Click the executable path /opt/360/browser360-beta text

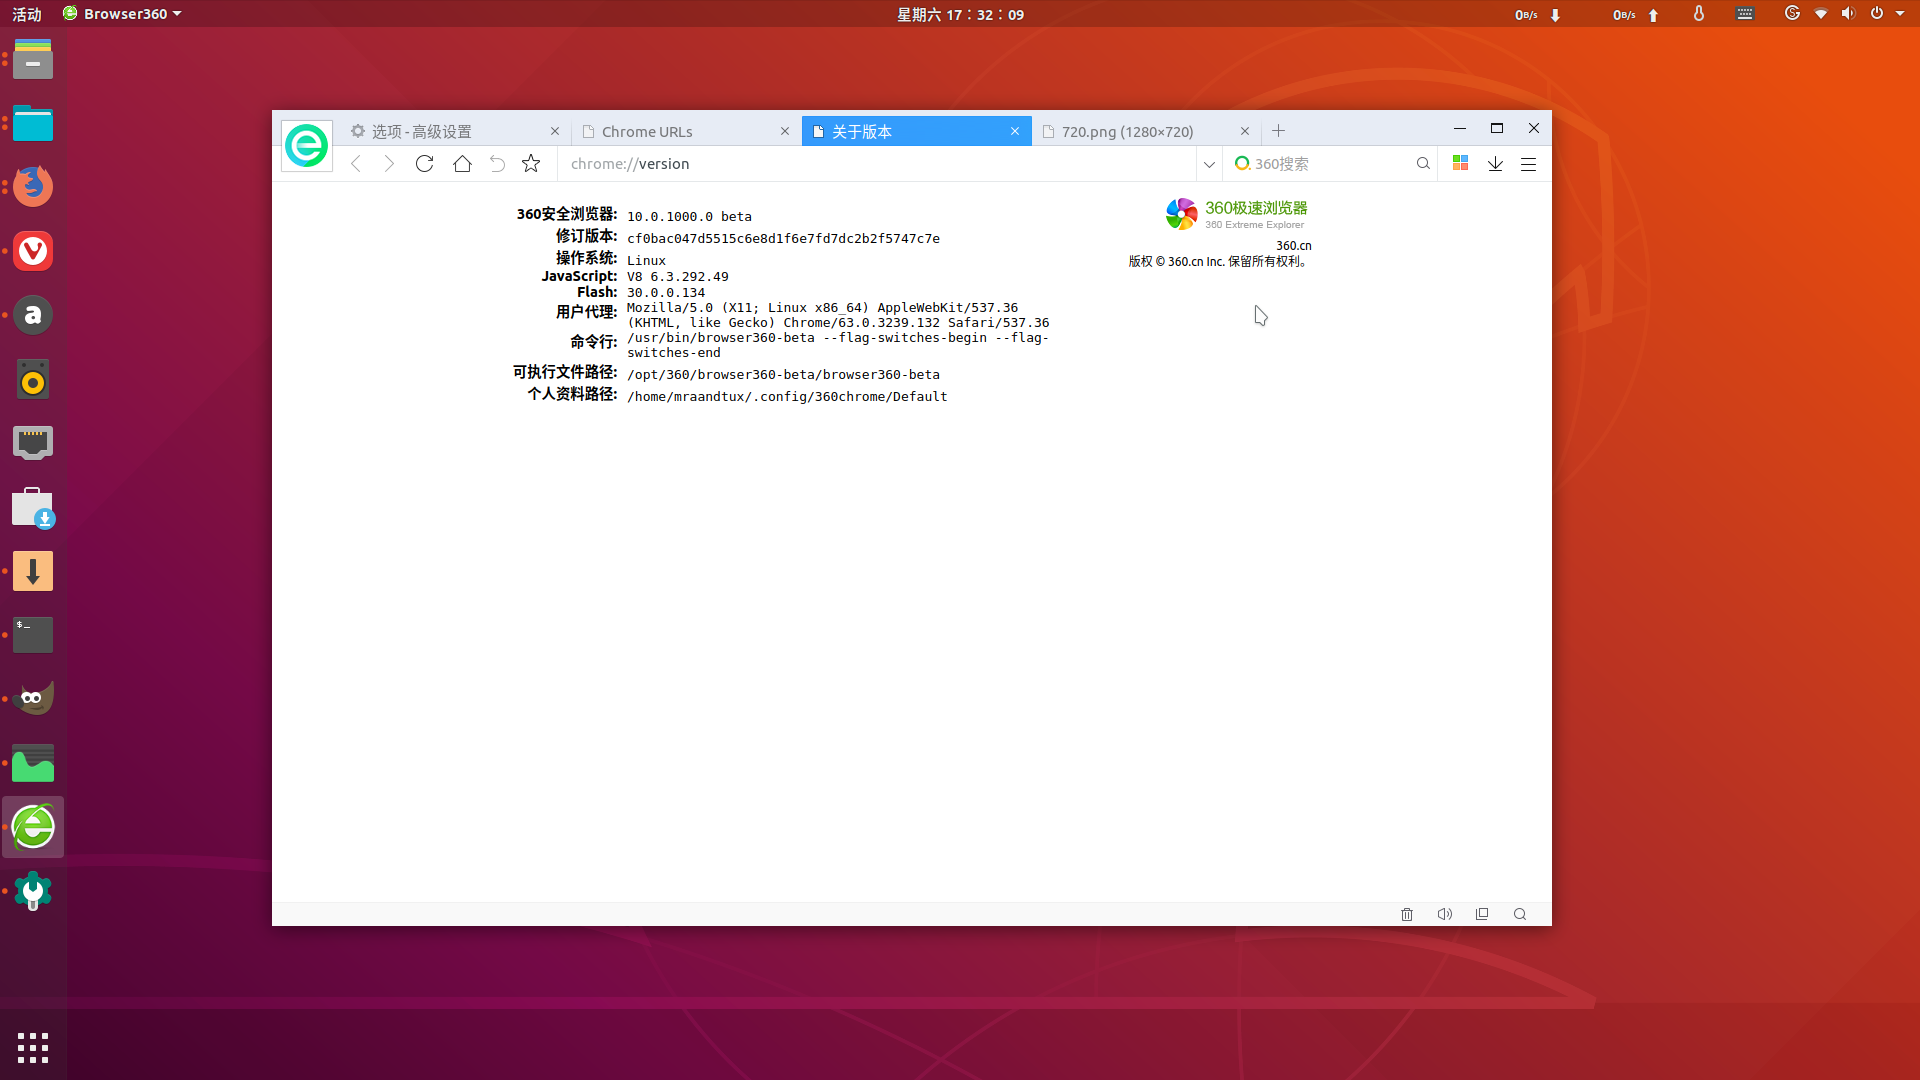click(x=783, y=375)
